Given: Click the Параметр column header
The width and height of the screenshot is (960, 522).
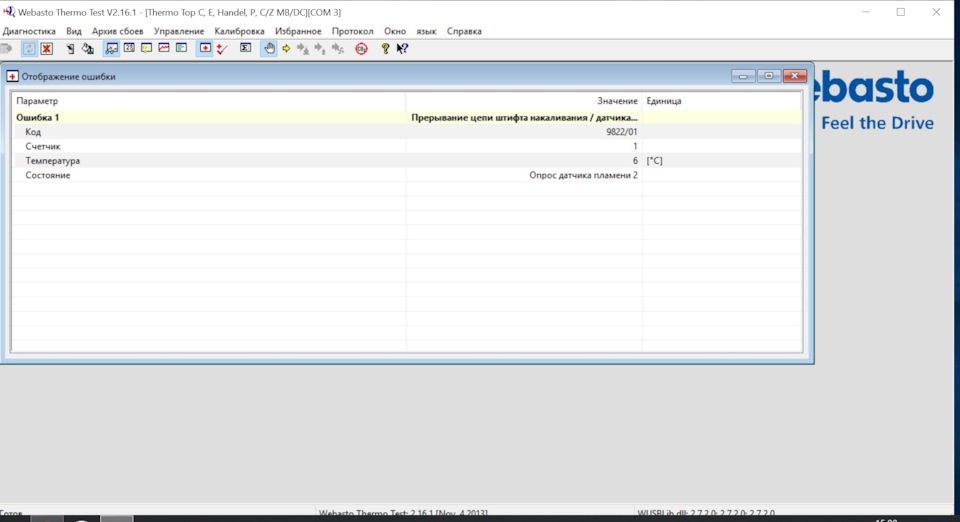Looking at the screenshot, I should click(x=208, y=101).
